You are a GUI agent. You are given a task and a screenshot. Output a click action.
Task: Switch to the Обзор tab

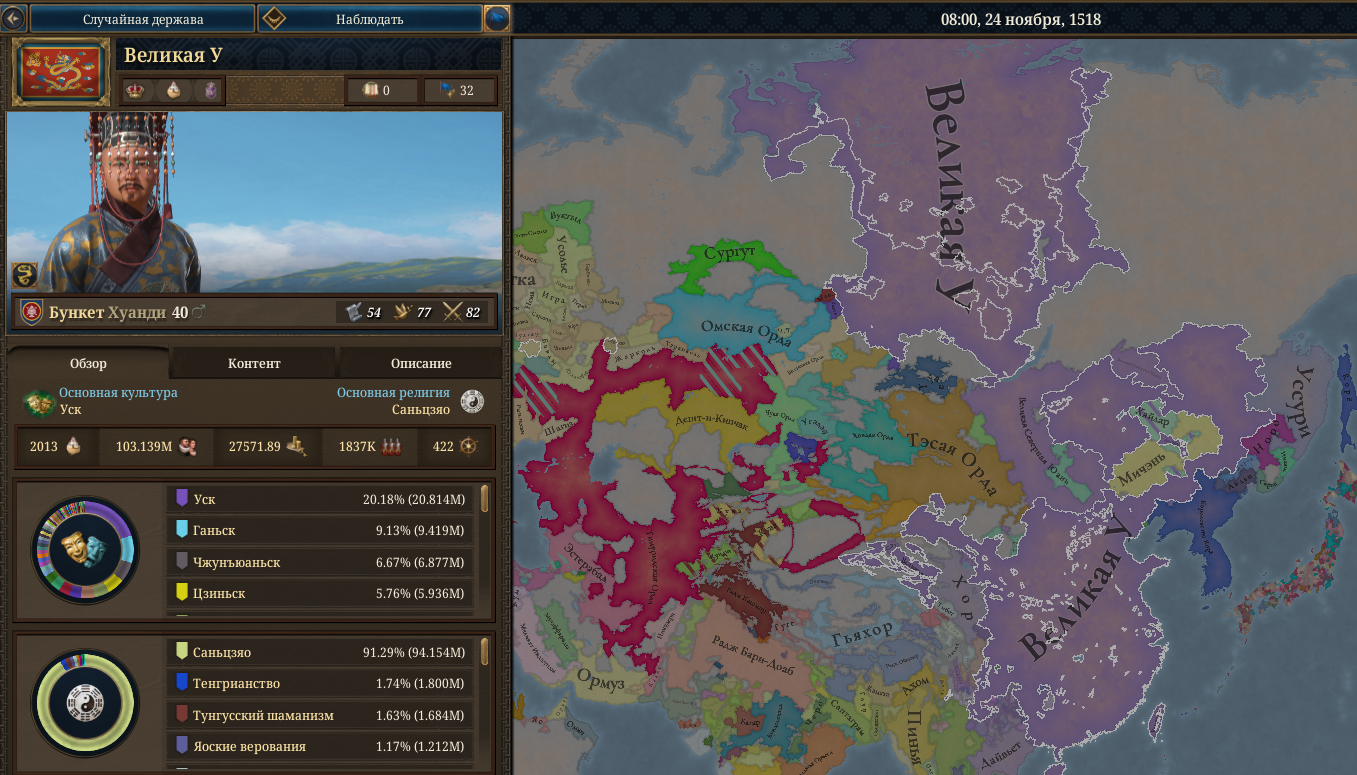(88, 363)
